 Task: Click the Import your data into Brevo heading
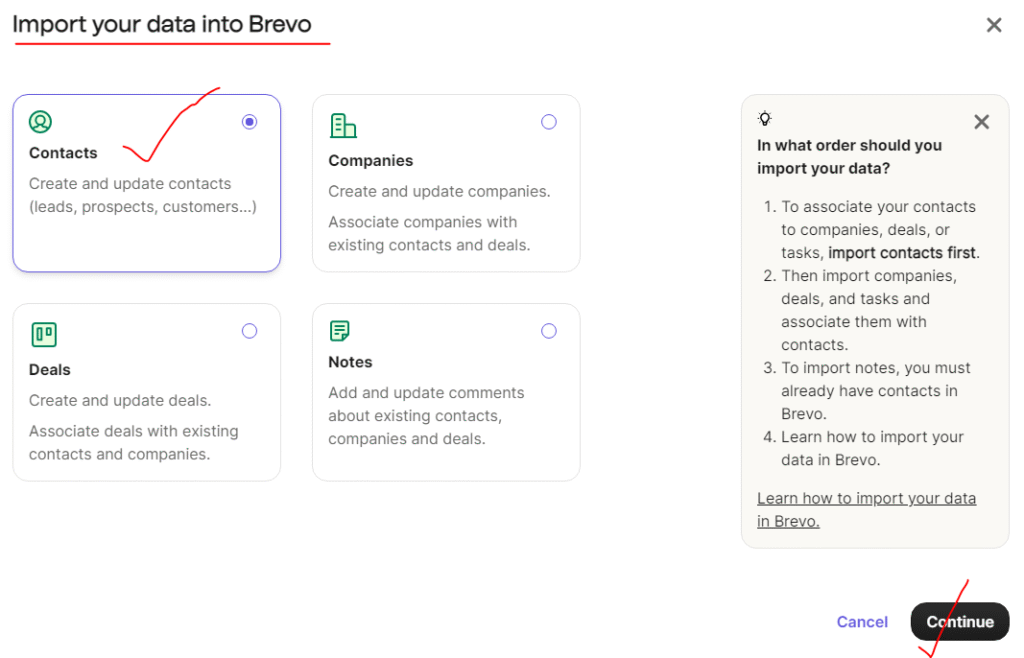click(161, 23)
